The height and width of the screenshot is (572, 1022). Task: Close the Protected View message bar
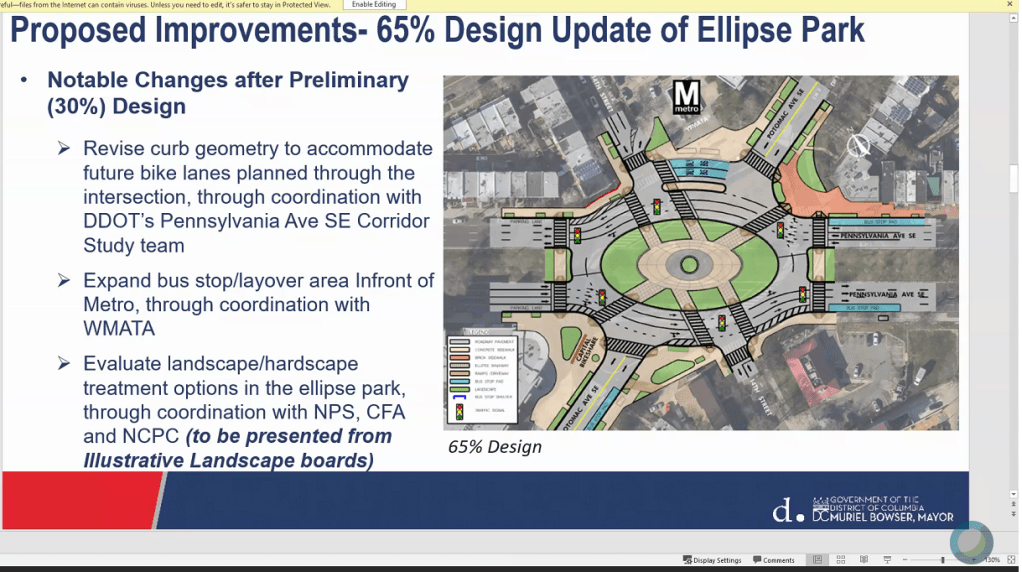pyautogui.click(x=1010, y=5)
